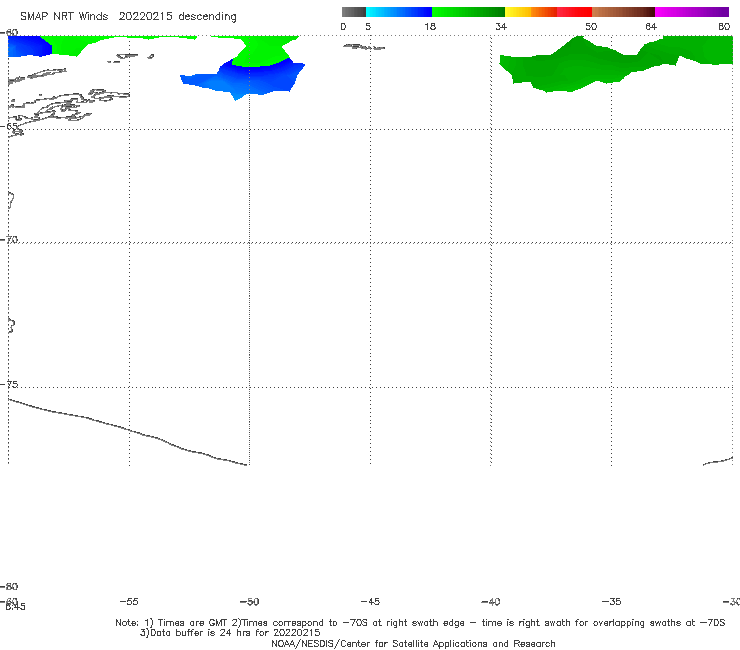The width and height of the screenshot is (740, 650).
Task: Click the gray 0-5 segment of the color bar
Action: pos(354,12)
